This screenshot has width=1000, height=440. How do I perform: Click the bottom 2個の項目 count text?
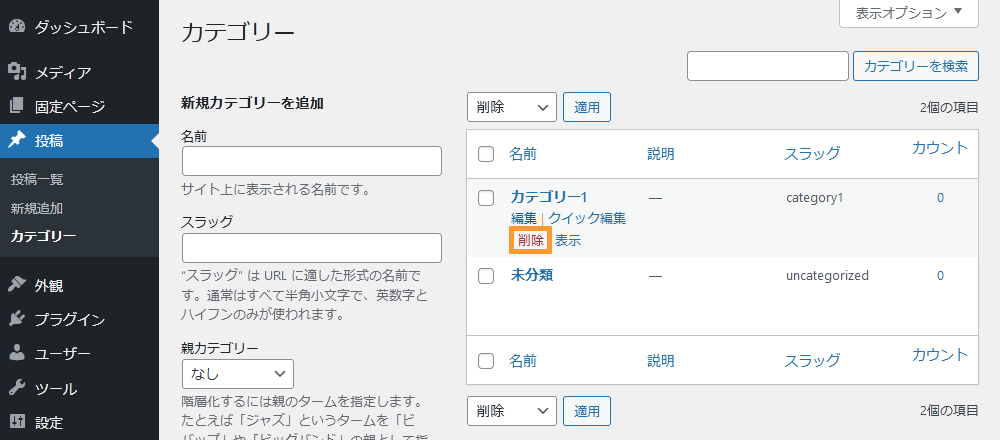click(949, 410)
